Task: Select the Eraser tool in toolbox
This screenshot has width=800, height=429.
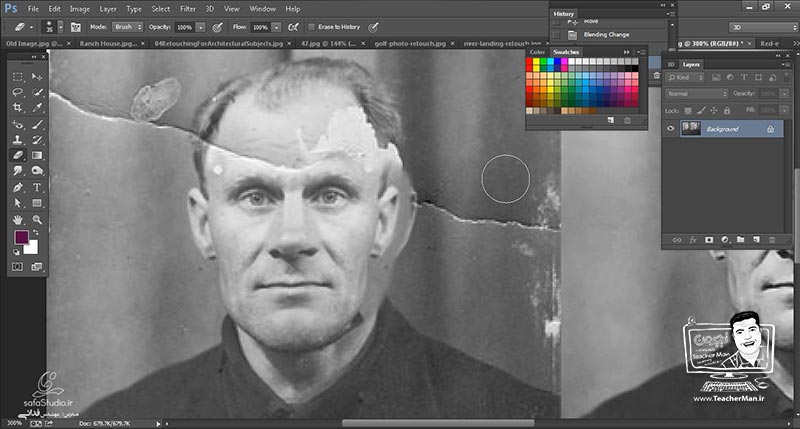Action: point(18,155)
